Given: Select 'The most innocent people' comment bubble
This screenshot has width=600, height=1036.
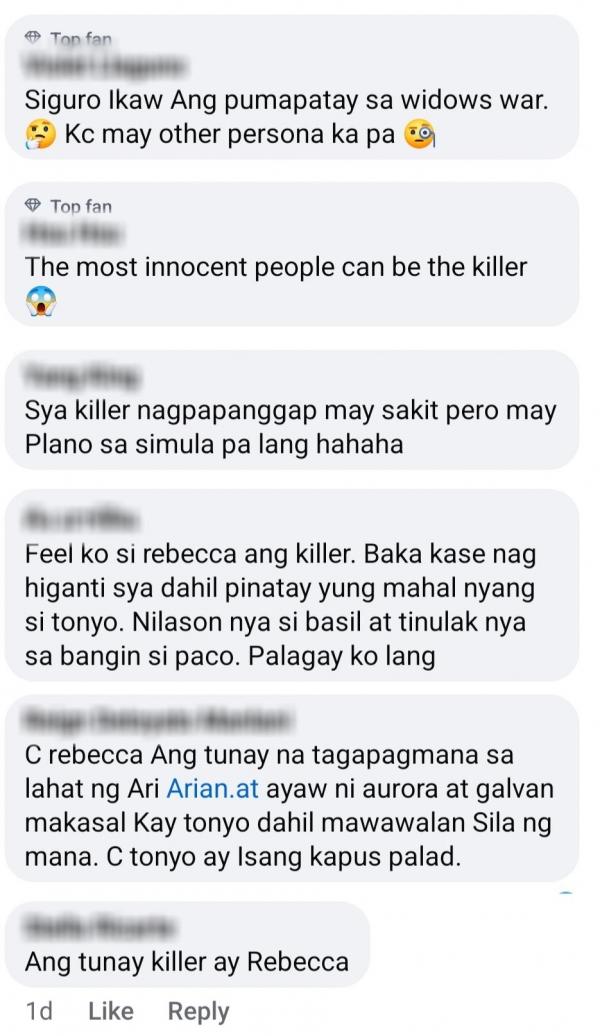Looking at the screenshot, I should pos(292,254).
